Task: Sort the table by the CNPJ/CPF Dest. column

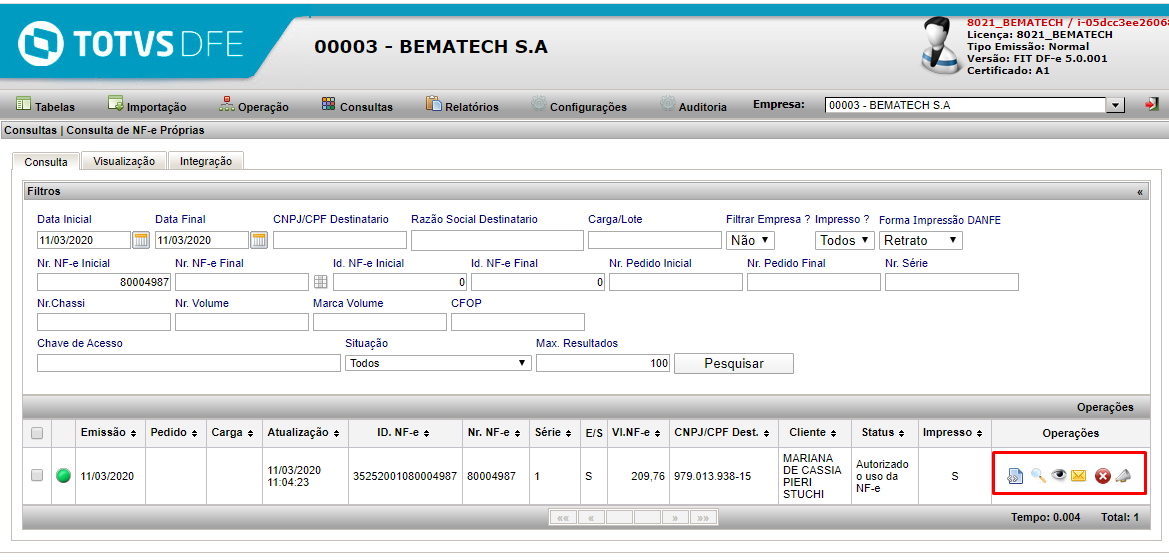Action: pyautogui.click(x=722, y=432)
